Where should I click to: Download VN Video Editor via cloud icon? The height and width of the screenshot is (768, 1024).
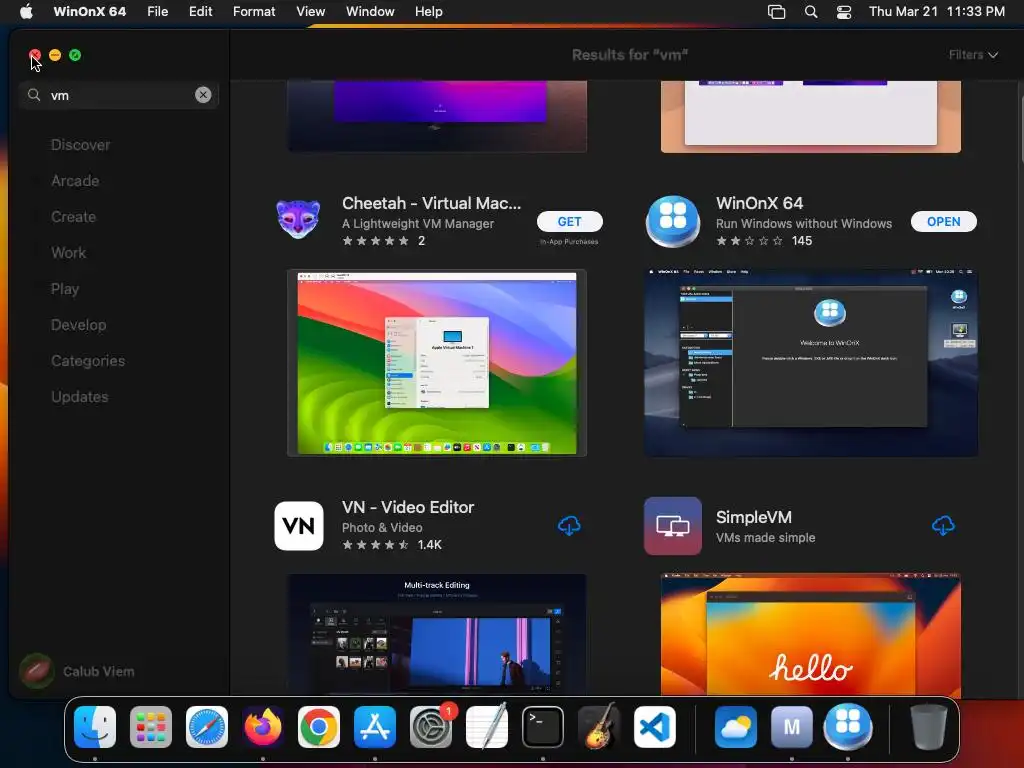tap(569, 526)
